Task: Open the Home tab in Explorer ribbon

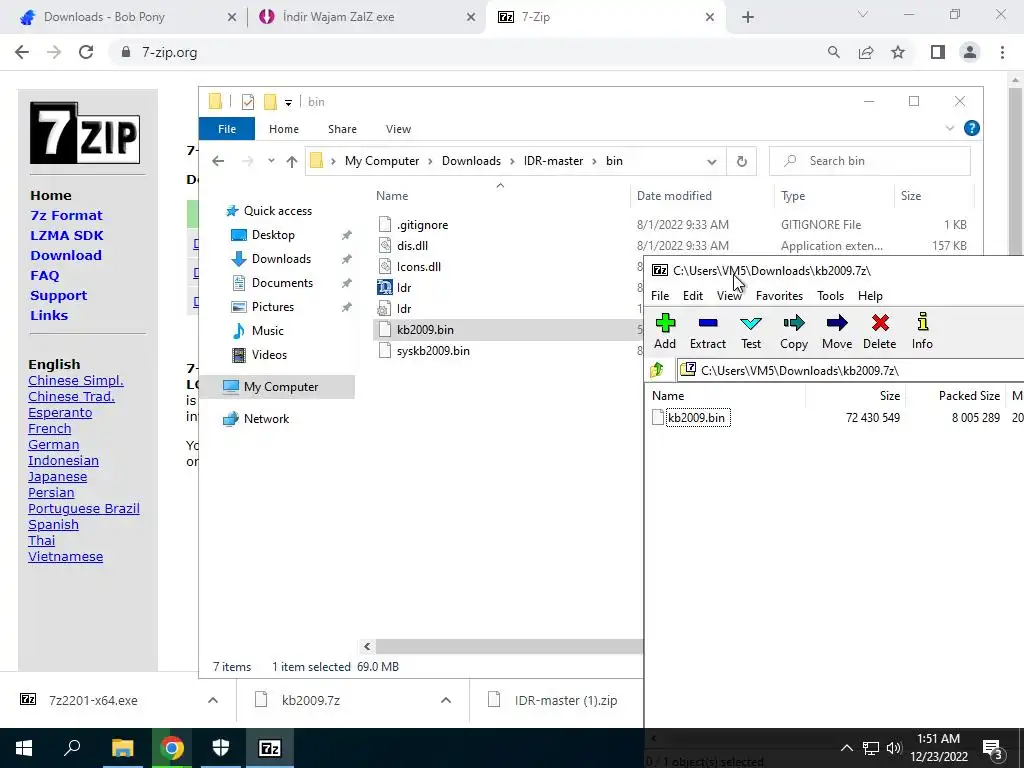Action: [x=283, y=129]
